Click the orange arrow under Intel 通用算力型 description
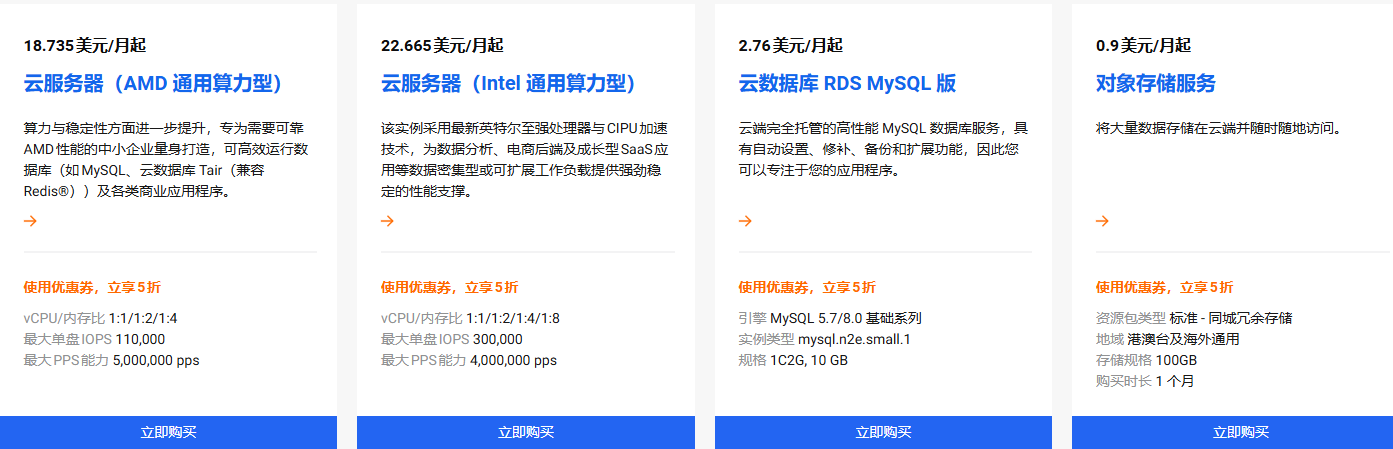Screen dimensions: 1393x449 click(388, 221)
